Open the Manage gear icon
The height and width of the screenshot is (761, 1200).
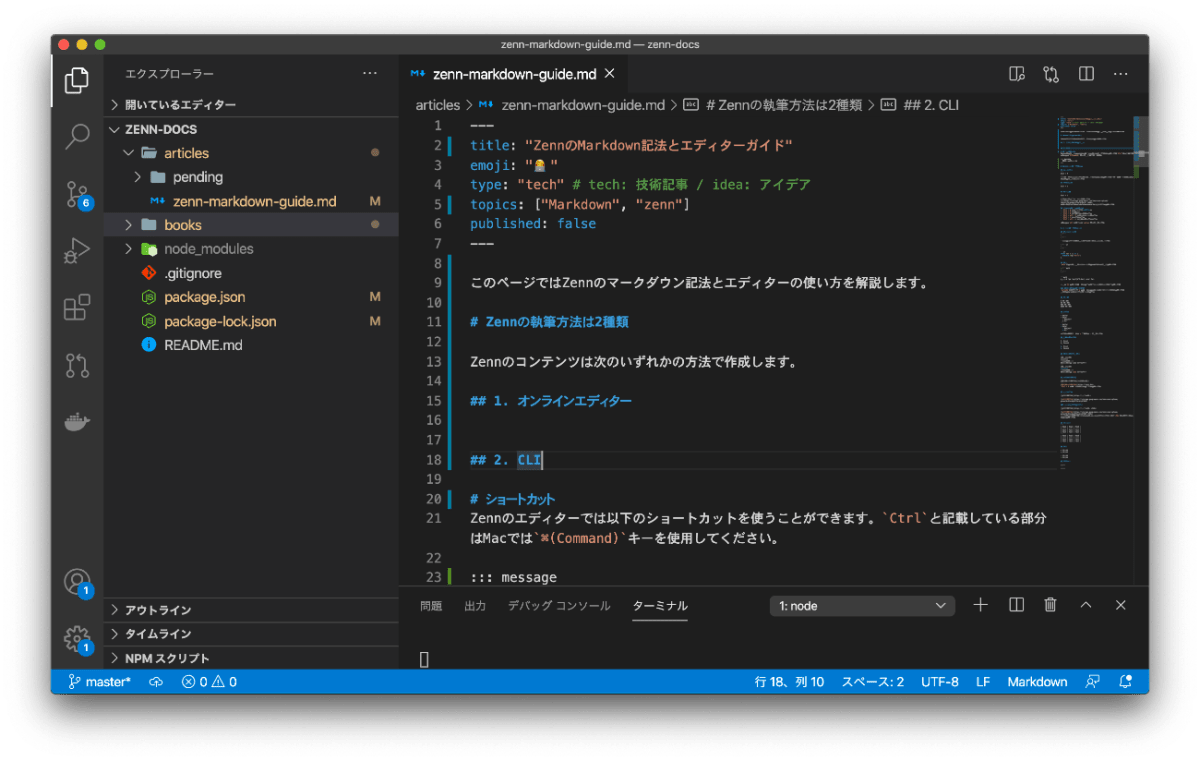click(77, 638)
